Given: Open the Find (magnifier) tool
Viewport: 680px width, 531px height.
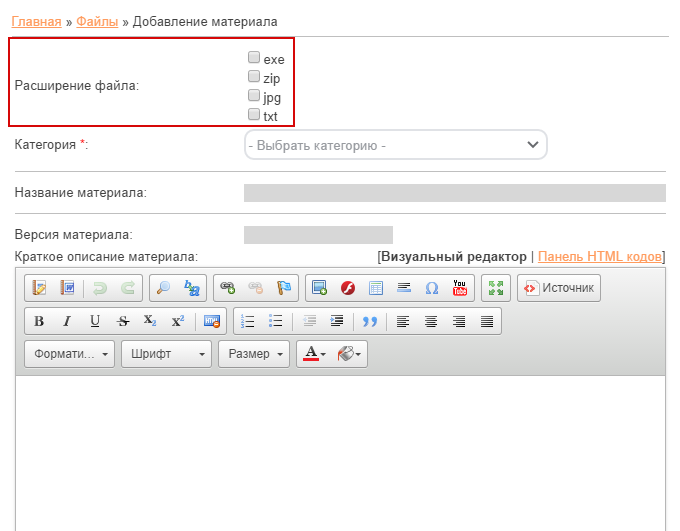Looking at the screenshot, I should [164, 288].
